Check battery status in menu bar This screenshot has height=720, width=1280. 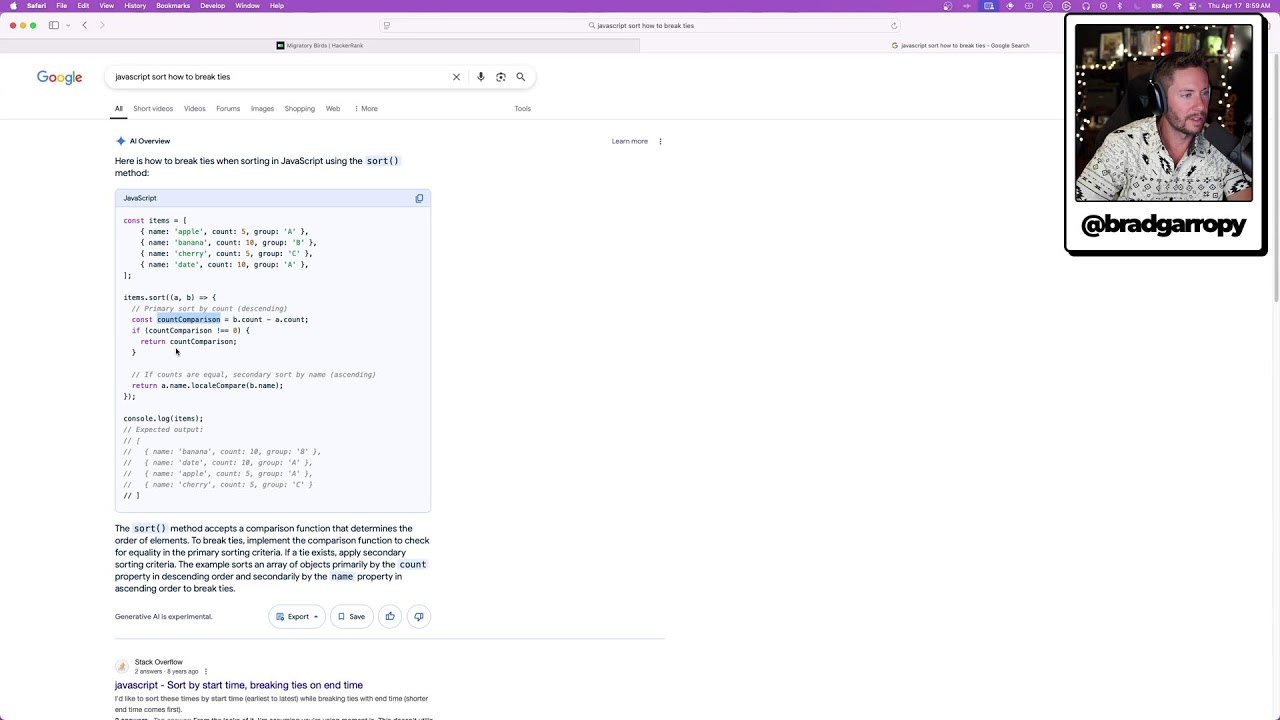tap(1157, 6)
